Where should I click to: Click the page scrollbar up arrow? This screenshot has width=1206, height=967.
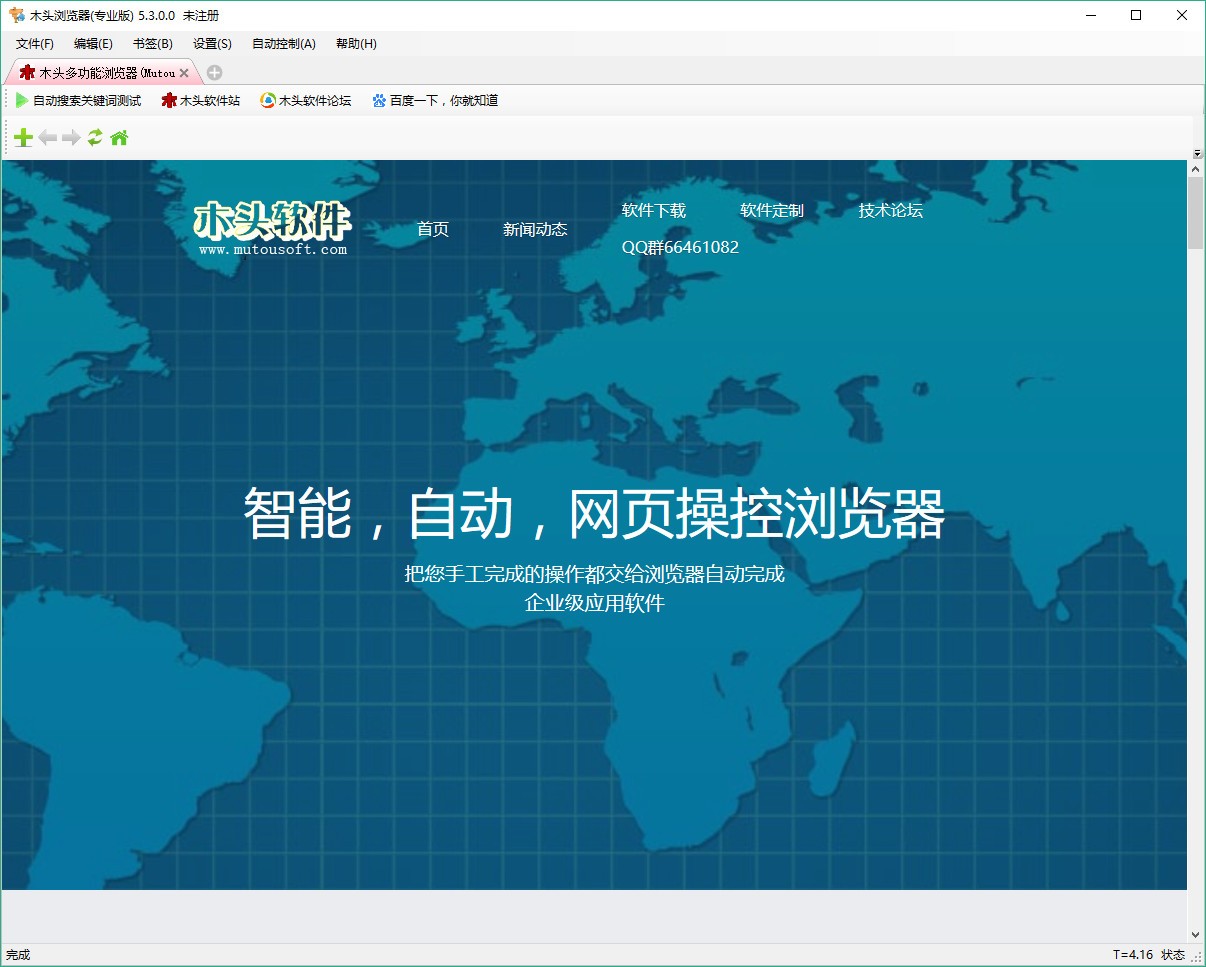tap(1195, 169)
